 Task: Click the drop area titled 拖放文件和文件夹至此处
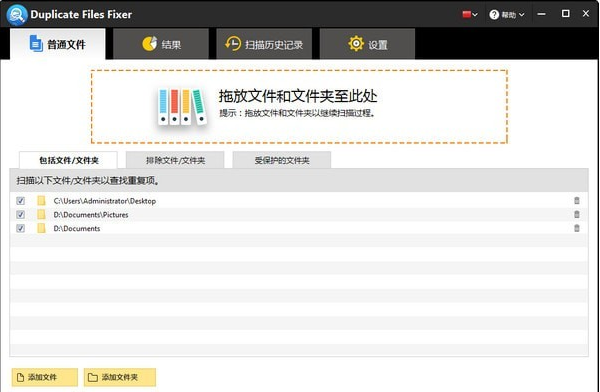click(x=299, y=107)
